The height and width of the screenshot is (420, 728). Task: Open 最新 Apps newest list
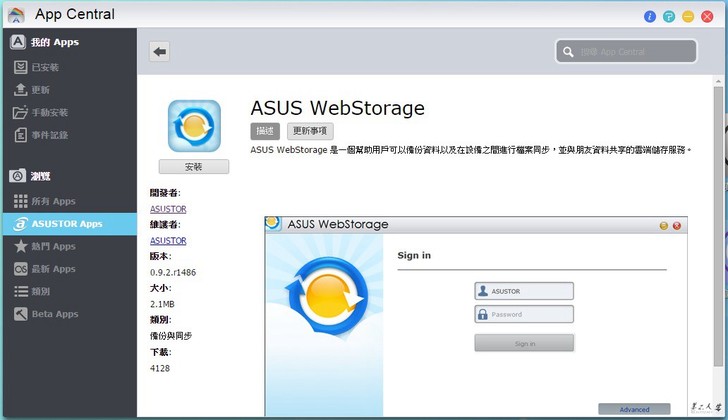click(x=53, y=269)
